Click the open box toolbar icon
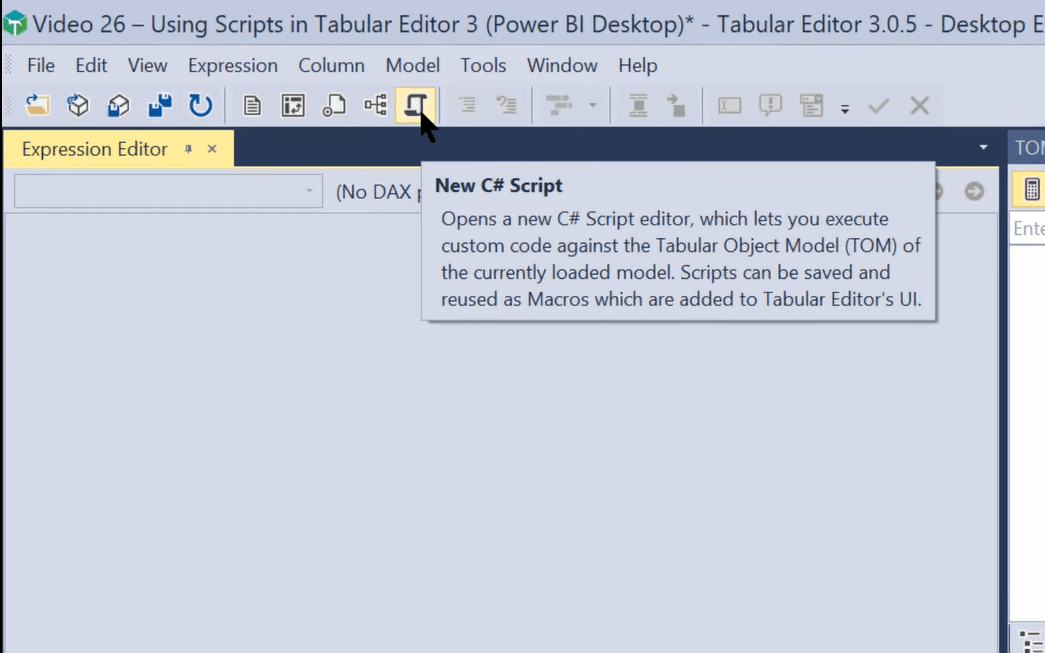This screenshot has height=653, width=1045. 119,105
